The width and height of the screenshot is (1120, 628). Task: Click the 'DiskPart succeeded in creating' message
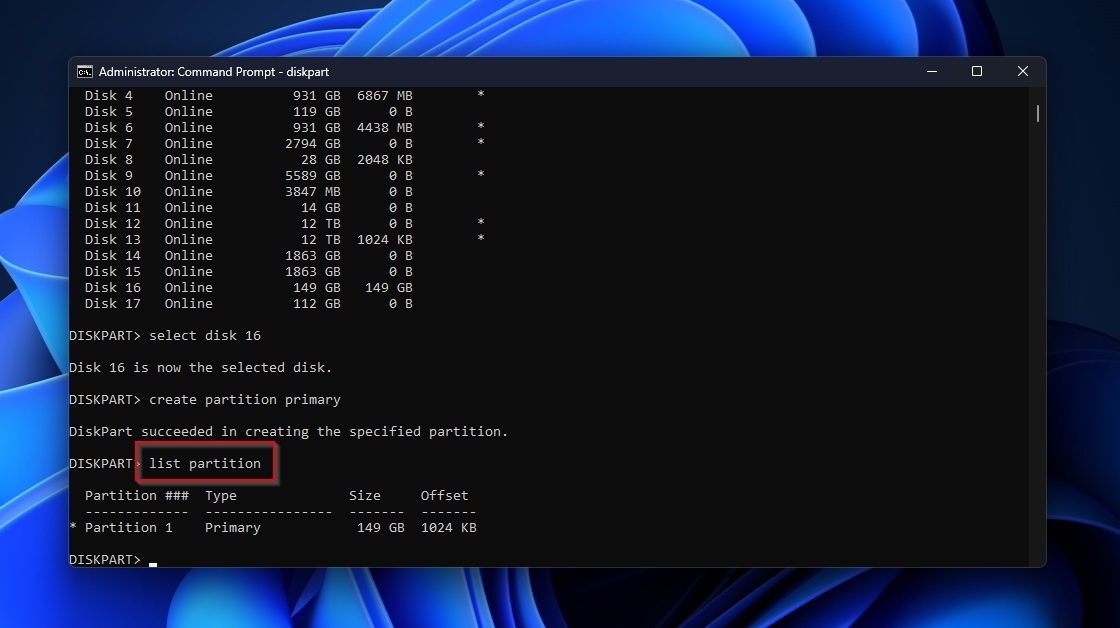(288, 432)
